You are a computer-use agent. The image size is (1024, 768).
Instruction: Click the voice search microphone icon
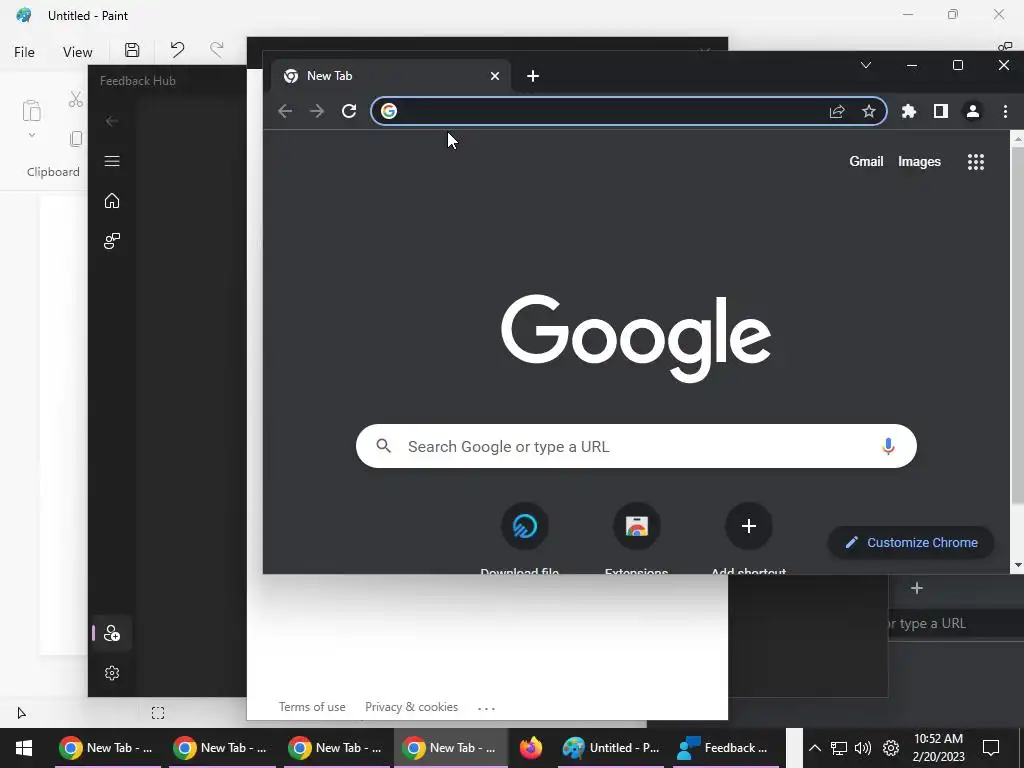tap(888, 446)
